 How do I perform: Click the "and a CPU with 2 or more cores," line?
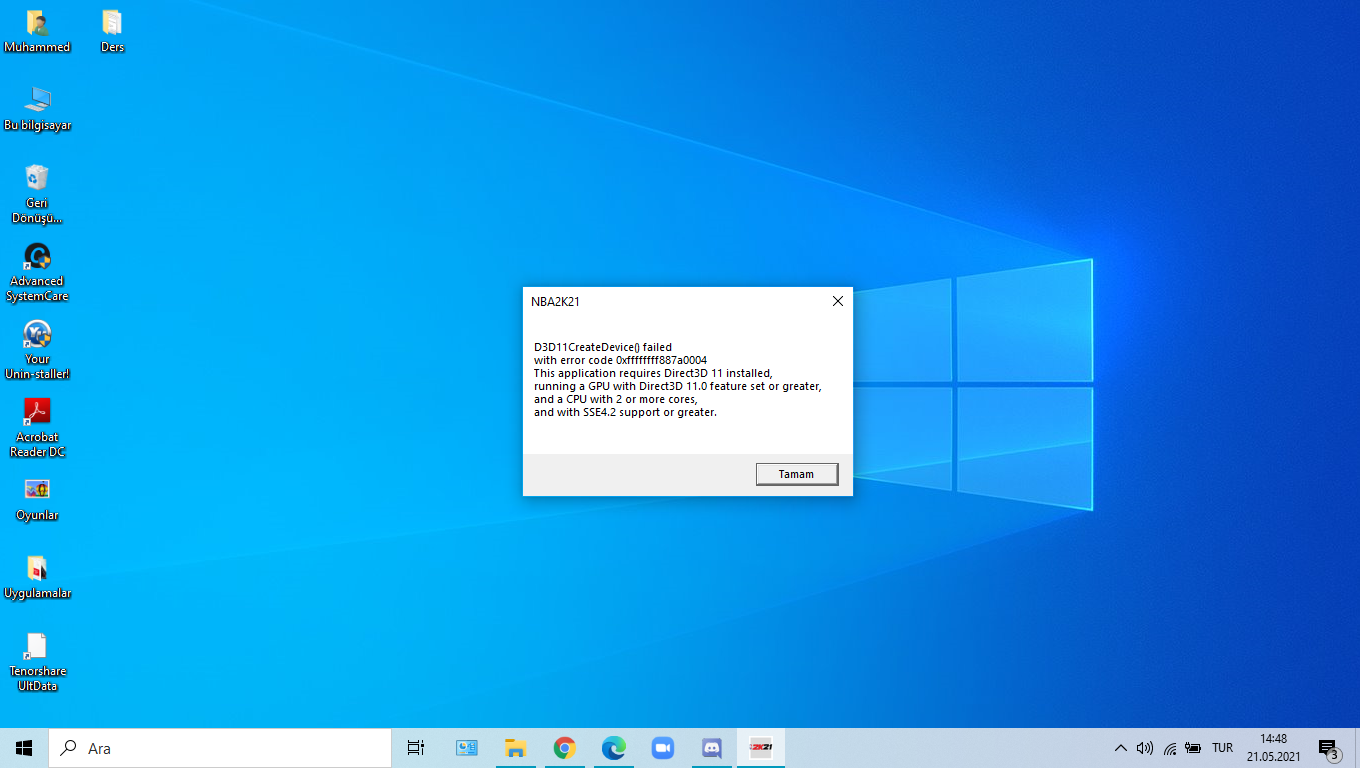[x=616, y=399]
